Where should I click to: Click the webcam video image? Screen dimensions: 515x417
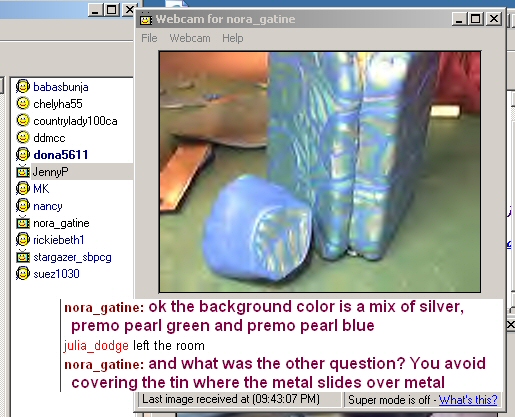(x=320, y=172)
